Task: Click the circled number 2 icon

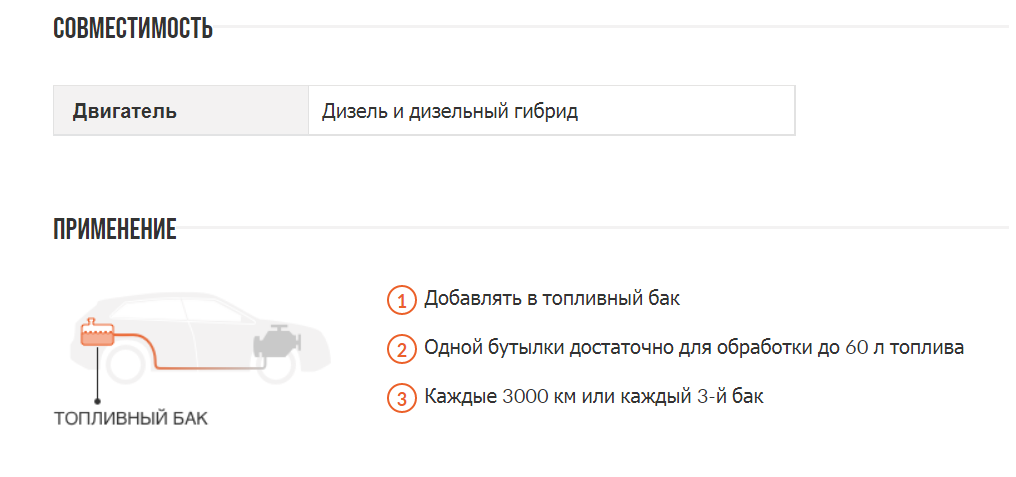Action: point(400,349)
